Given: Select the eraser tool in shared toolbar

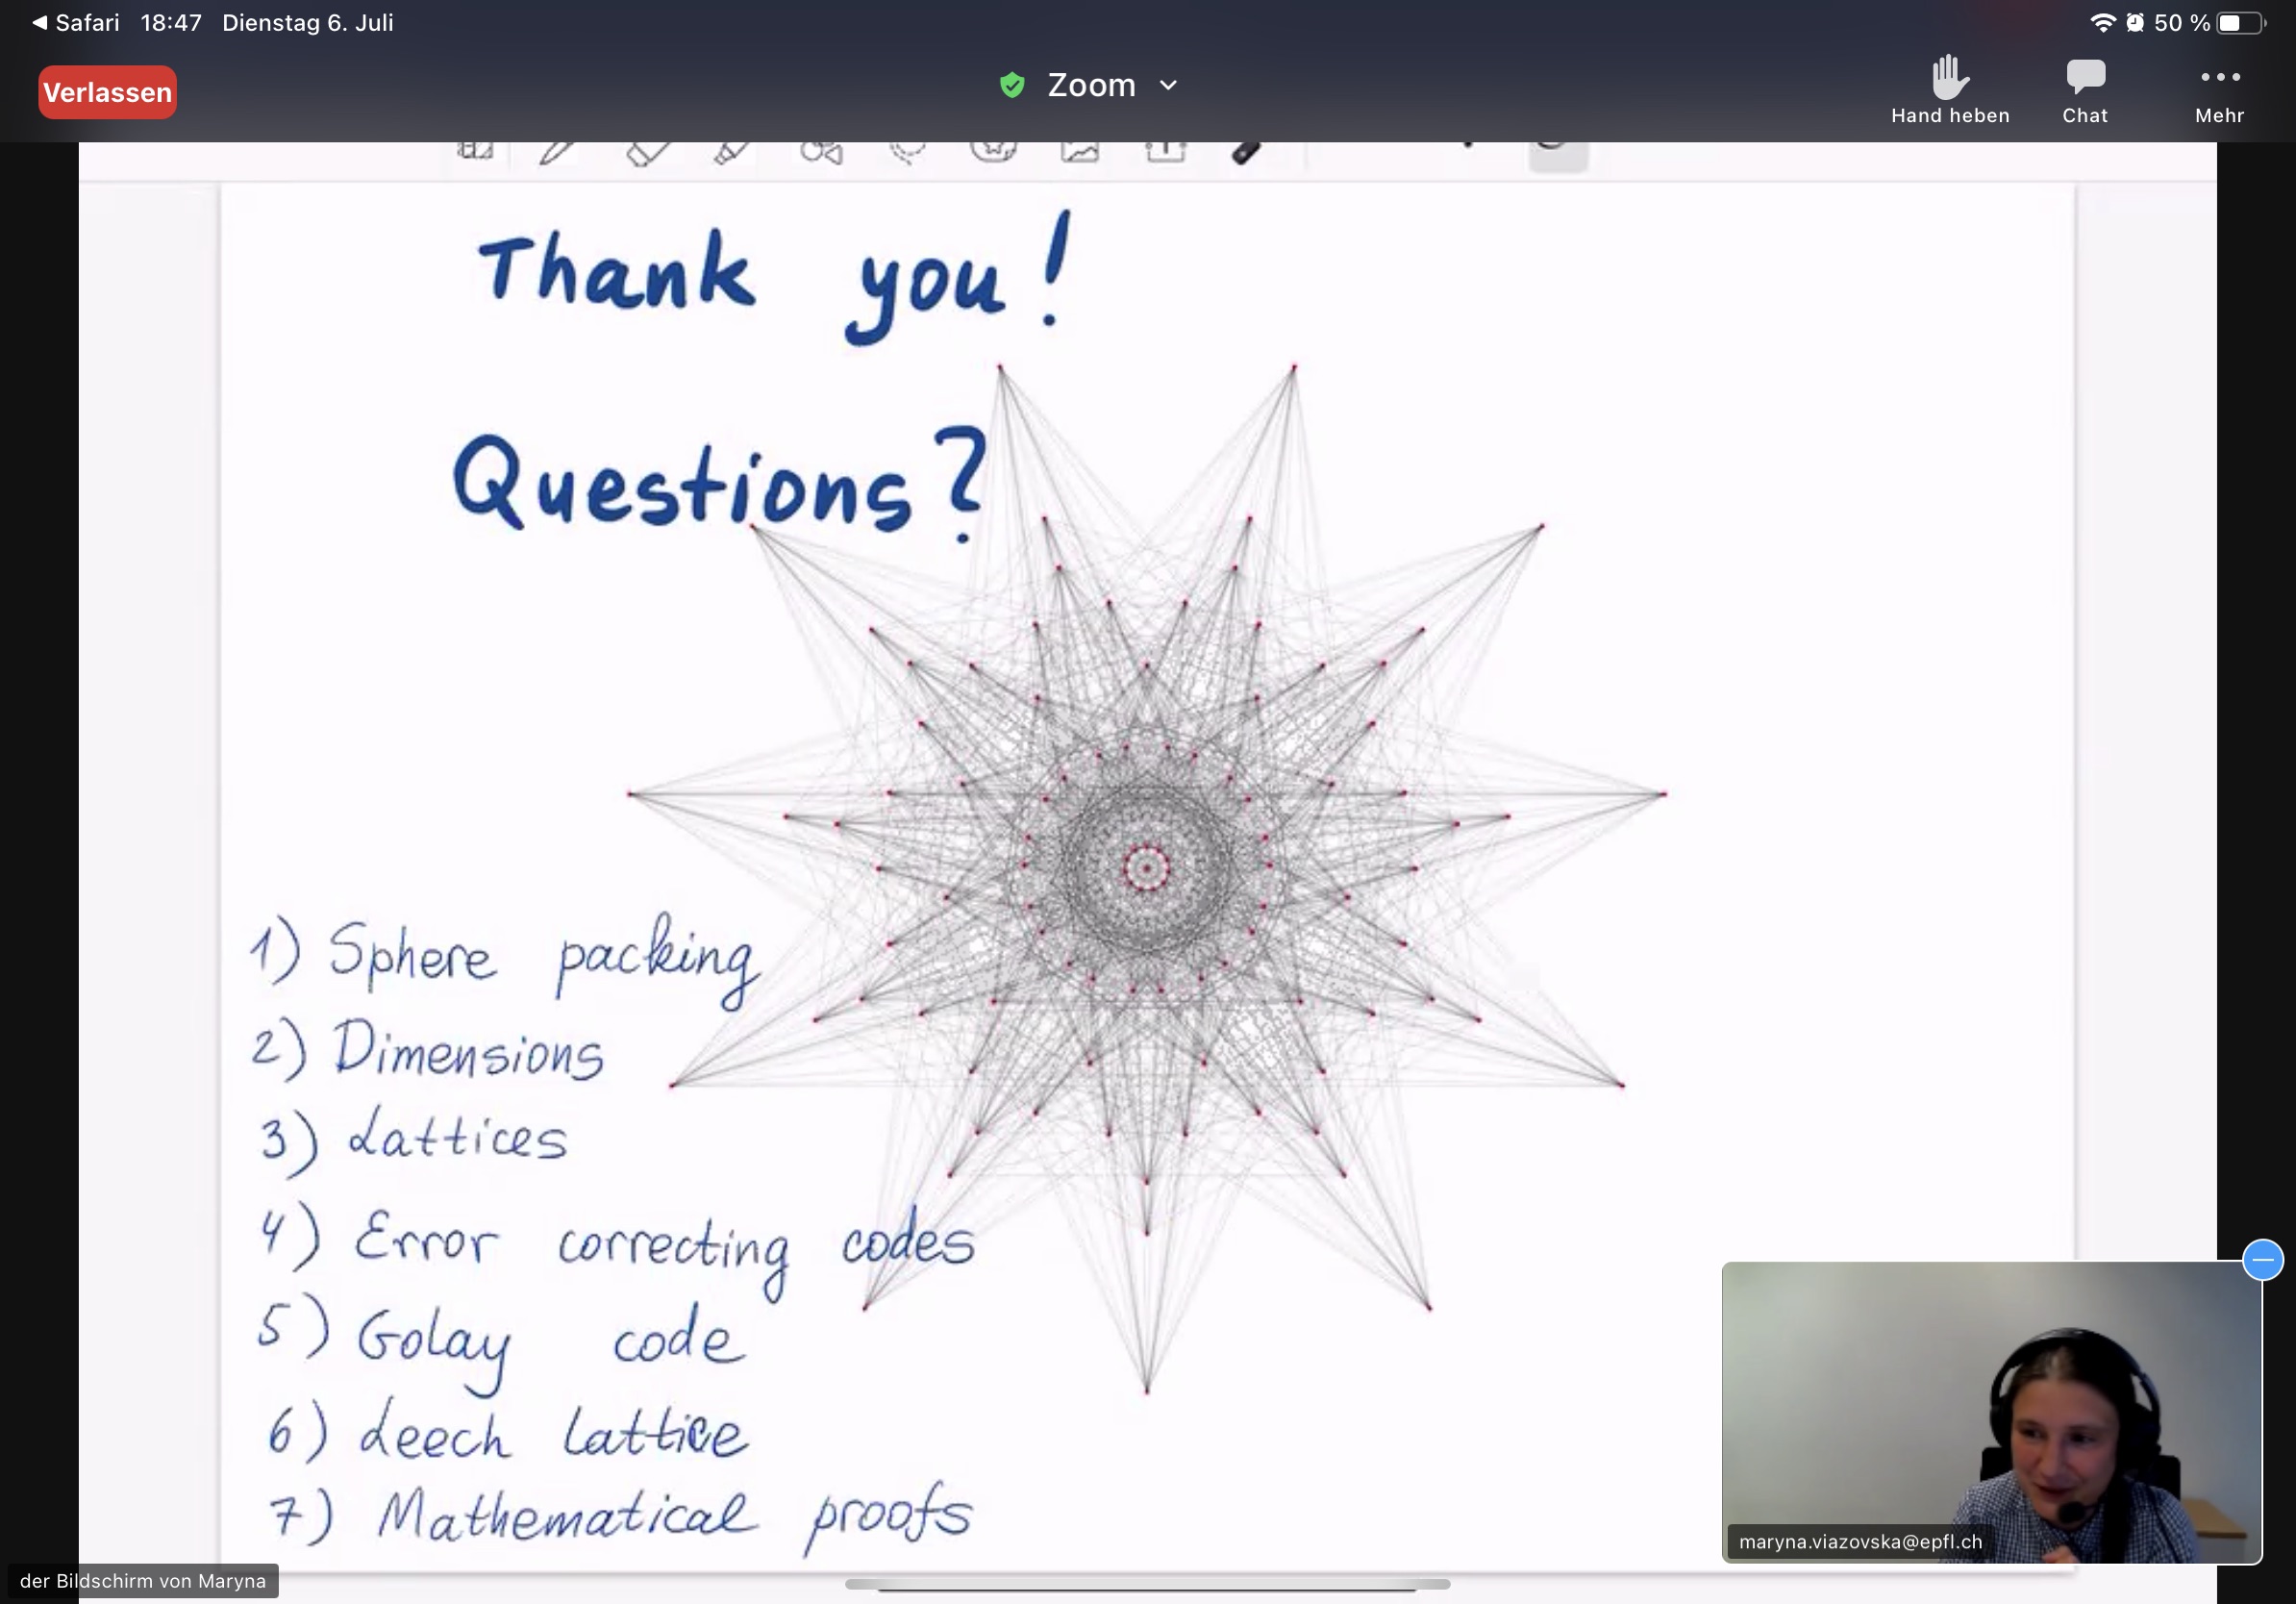Looking at the screenshot, I should coord(647,151).
